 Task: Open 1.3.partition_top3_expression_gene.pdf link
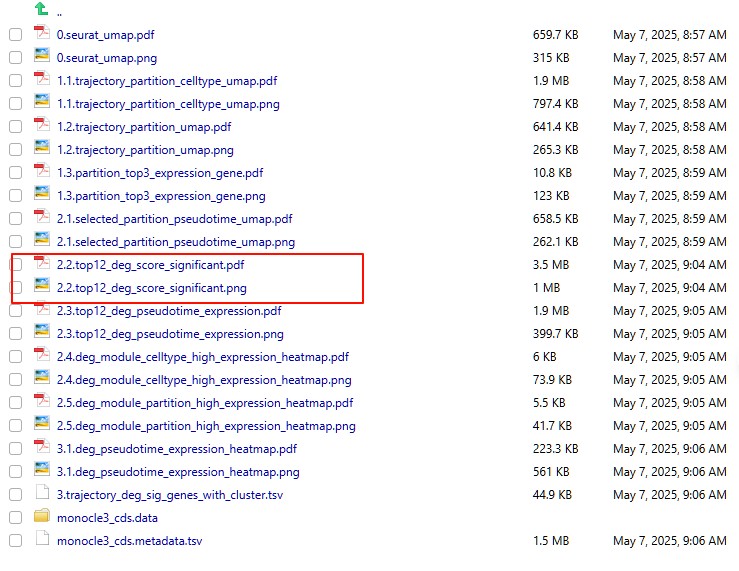click(160, 173)
